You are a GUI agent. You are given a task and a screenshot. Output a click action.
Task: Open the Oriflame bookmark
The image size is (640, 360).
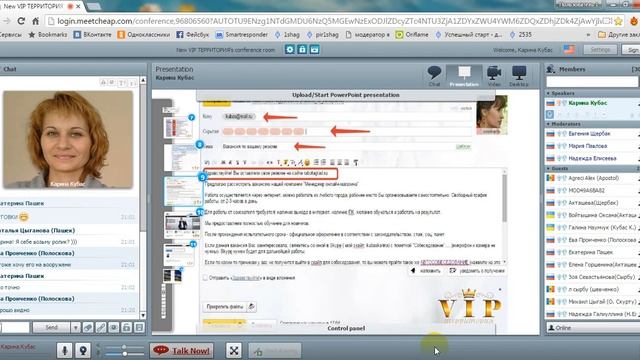412,35
